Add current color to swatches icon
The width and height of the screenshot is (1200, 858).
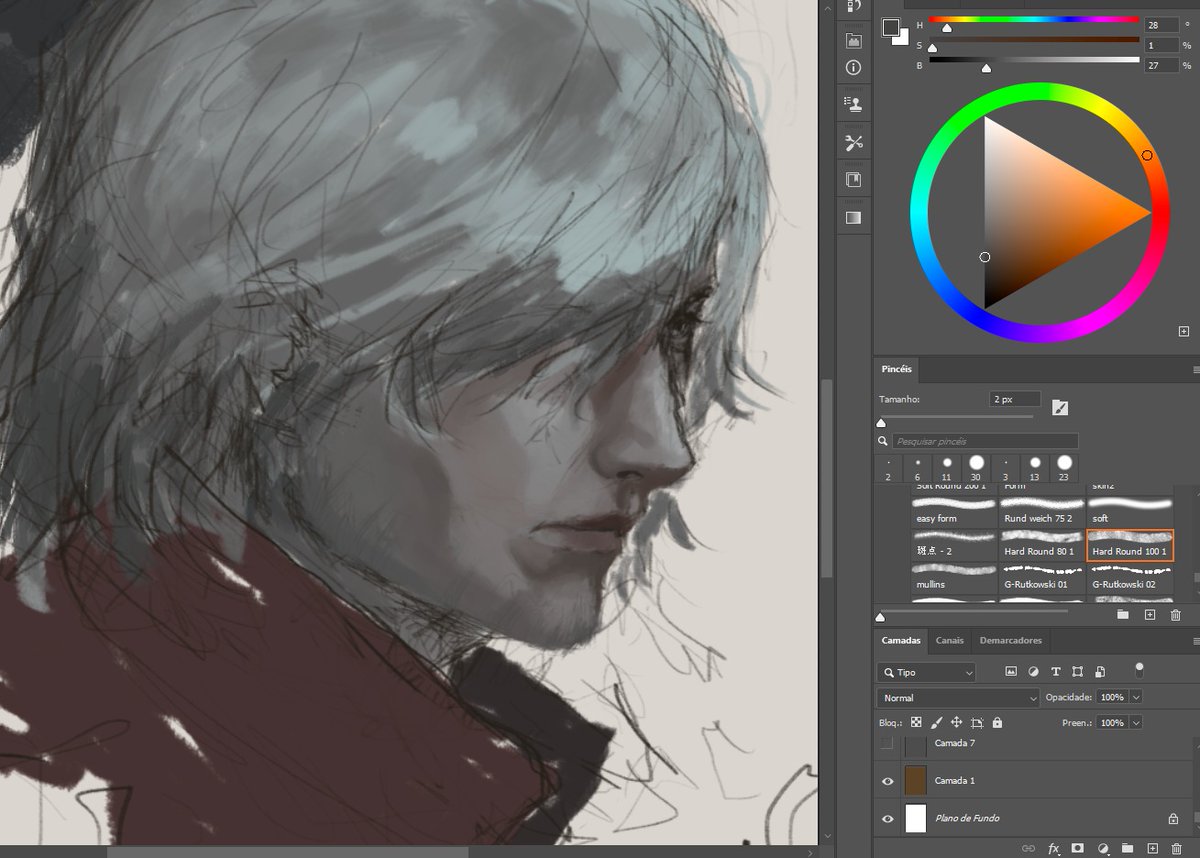click(x=1184, y=331)
